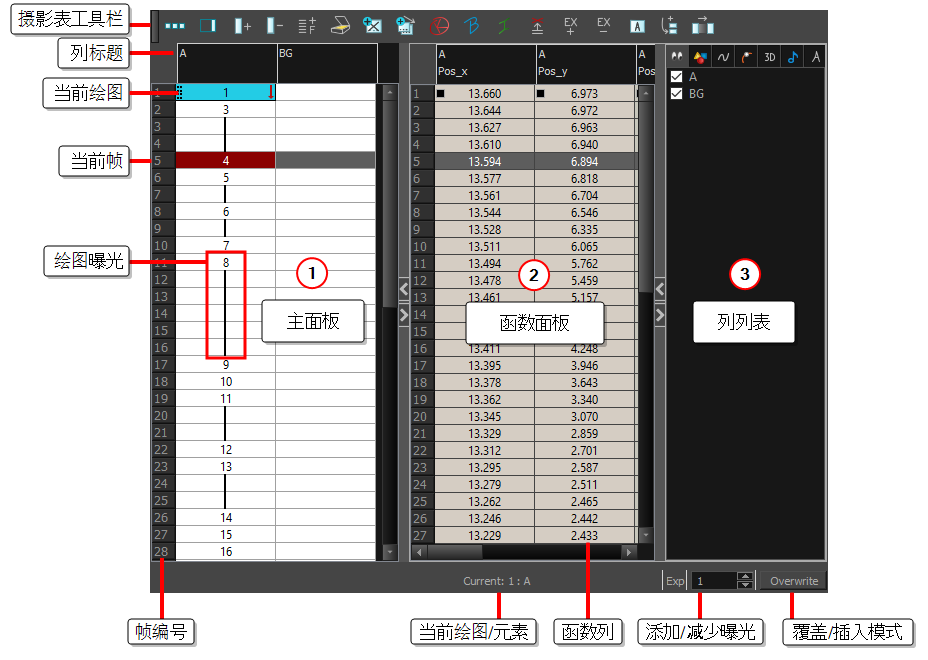The width and height of the screenshot is (928, 660).
Task: Mark as in-between with green I icon
Action: pyautogui.click(x=504, y=25)
